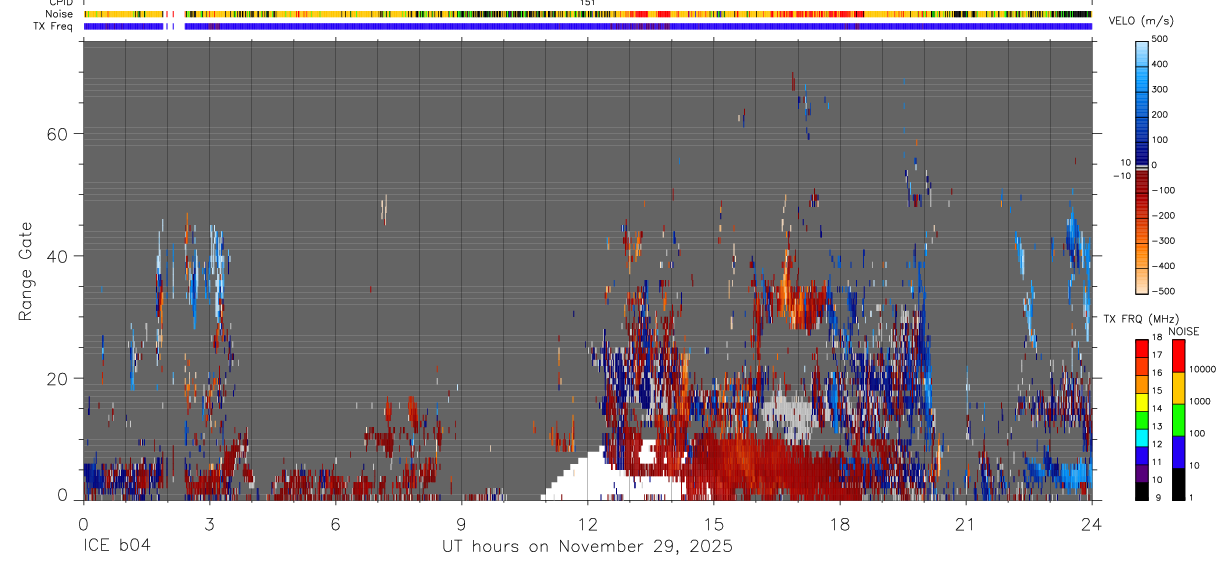Click the '-200' velocity scale value
This screenshot has width=1228, height=567.
pyautogui.click(x=1162, y=216)
